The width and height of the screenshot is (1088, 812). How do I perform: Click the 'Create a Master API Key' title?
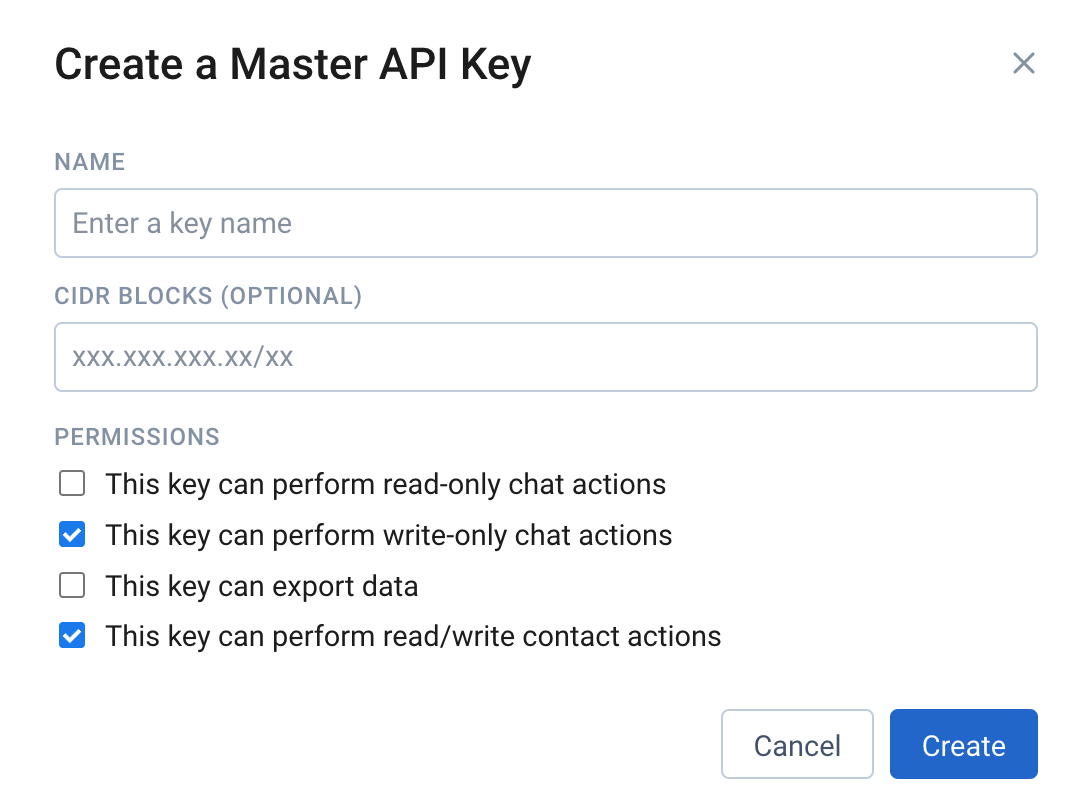(x=293, y=65)
